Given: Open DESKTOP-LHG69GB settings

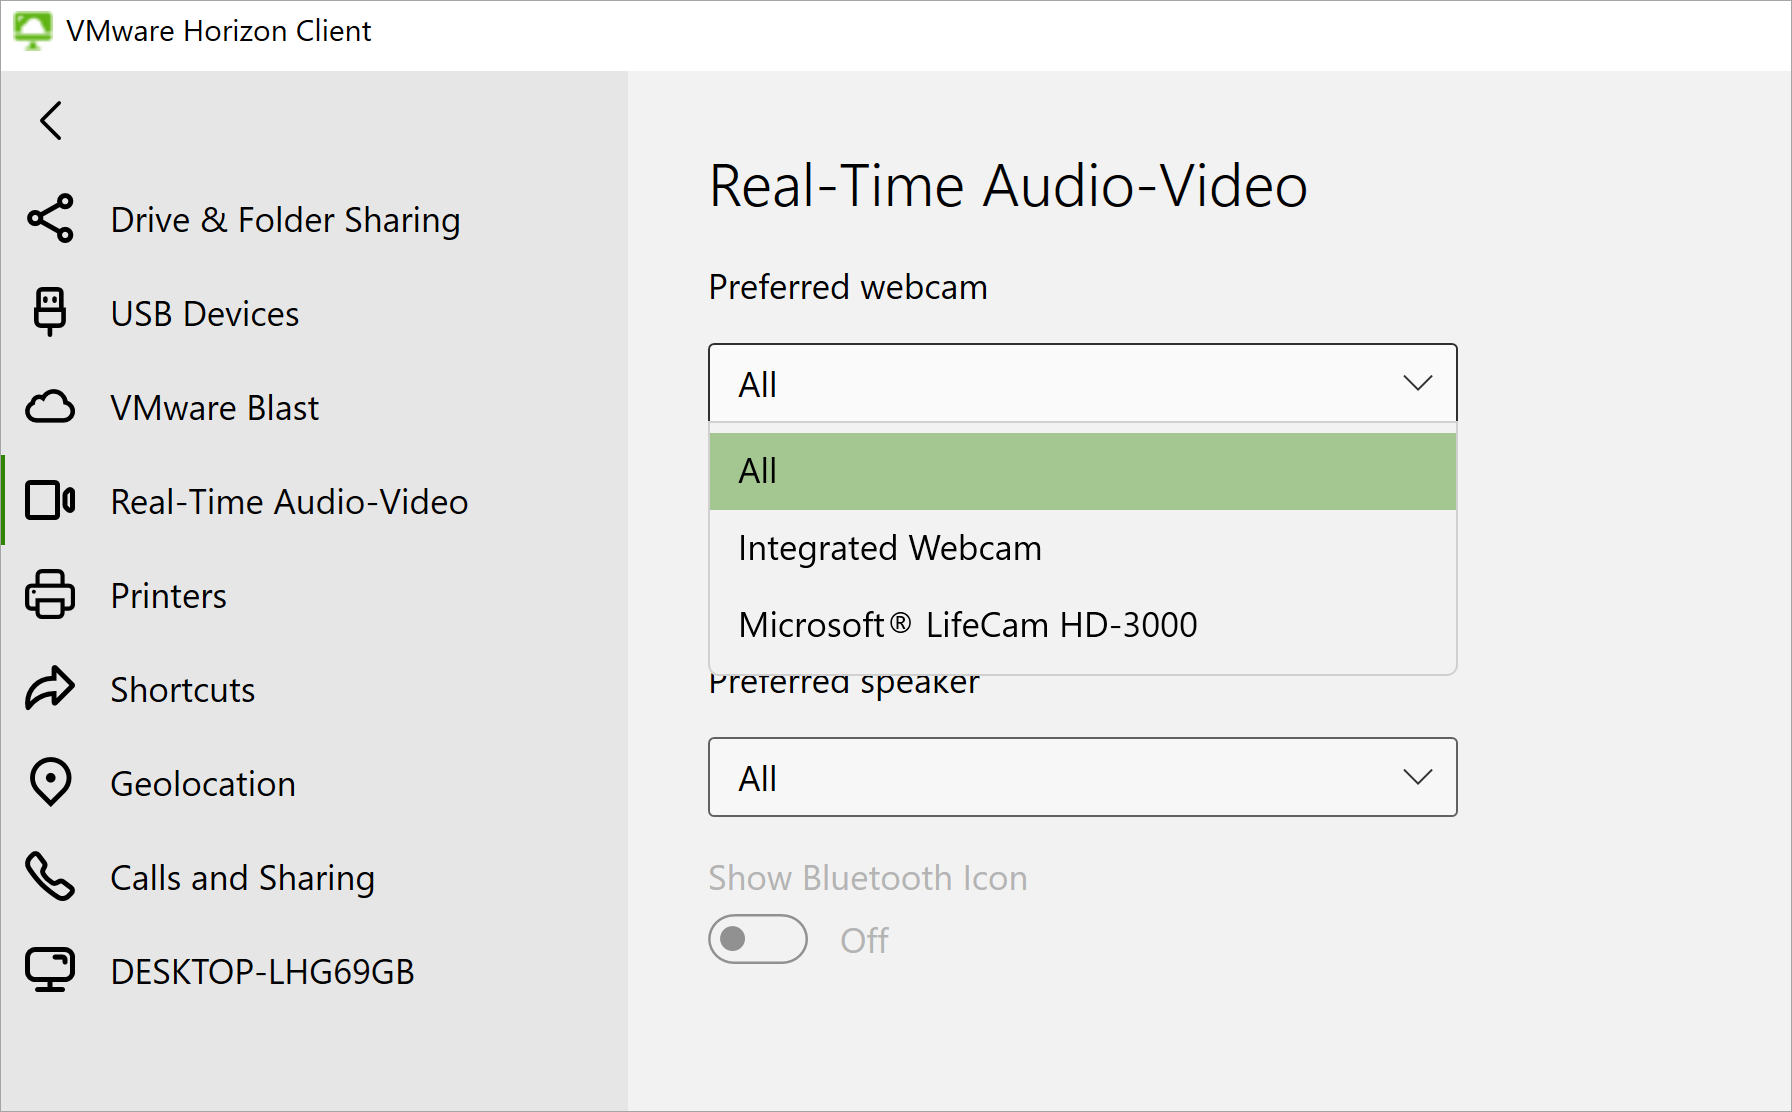Looking at the screenshot, I should (x=314, y=971).
